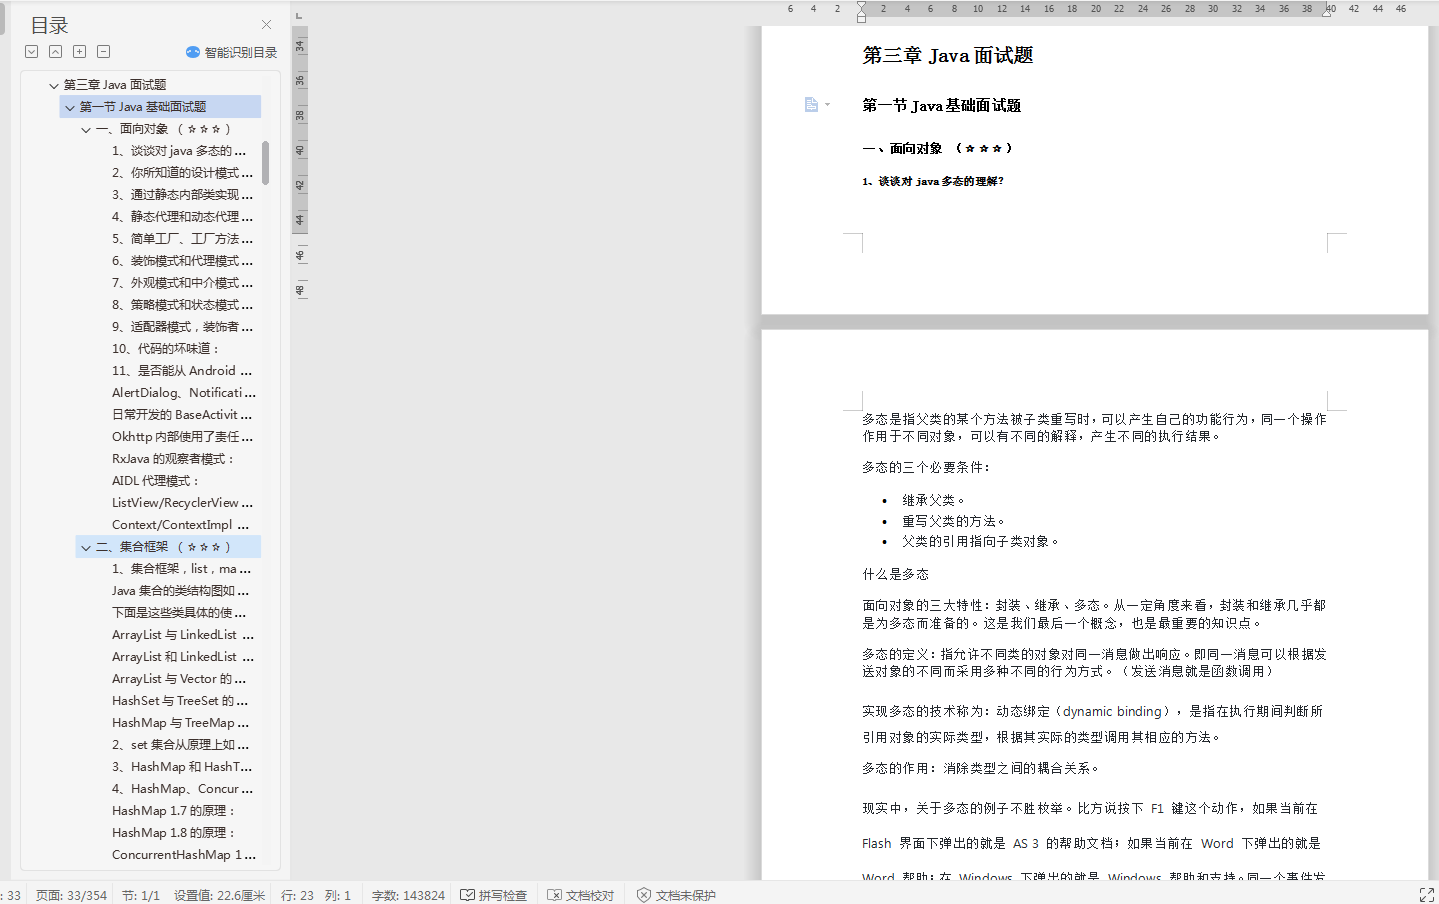Close the 目录 outline panel
The height and width of the screenshot is (904, 1439).
[x=266, y=24]
